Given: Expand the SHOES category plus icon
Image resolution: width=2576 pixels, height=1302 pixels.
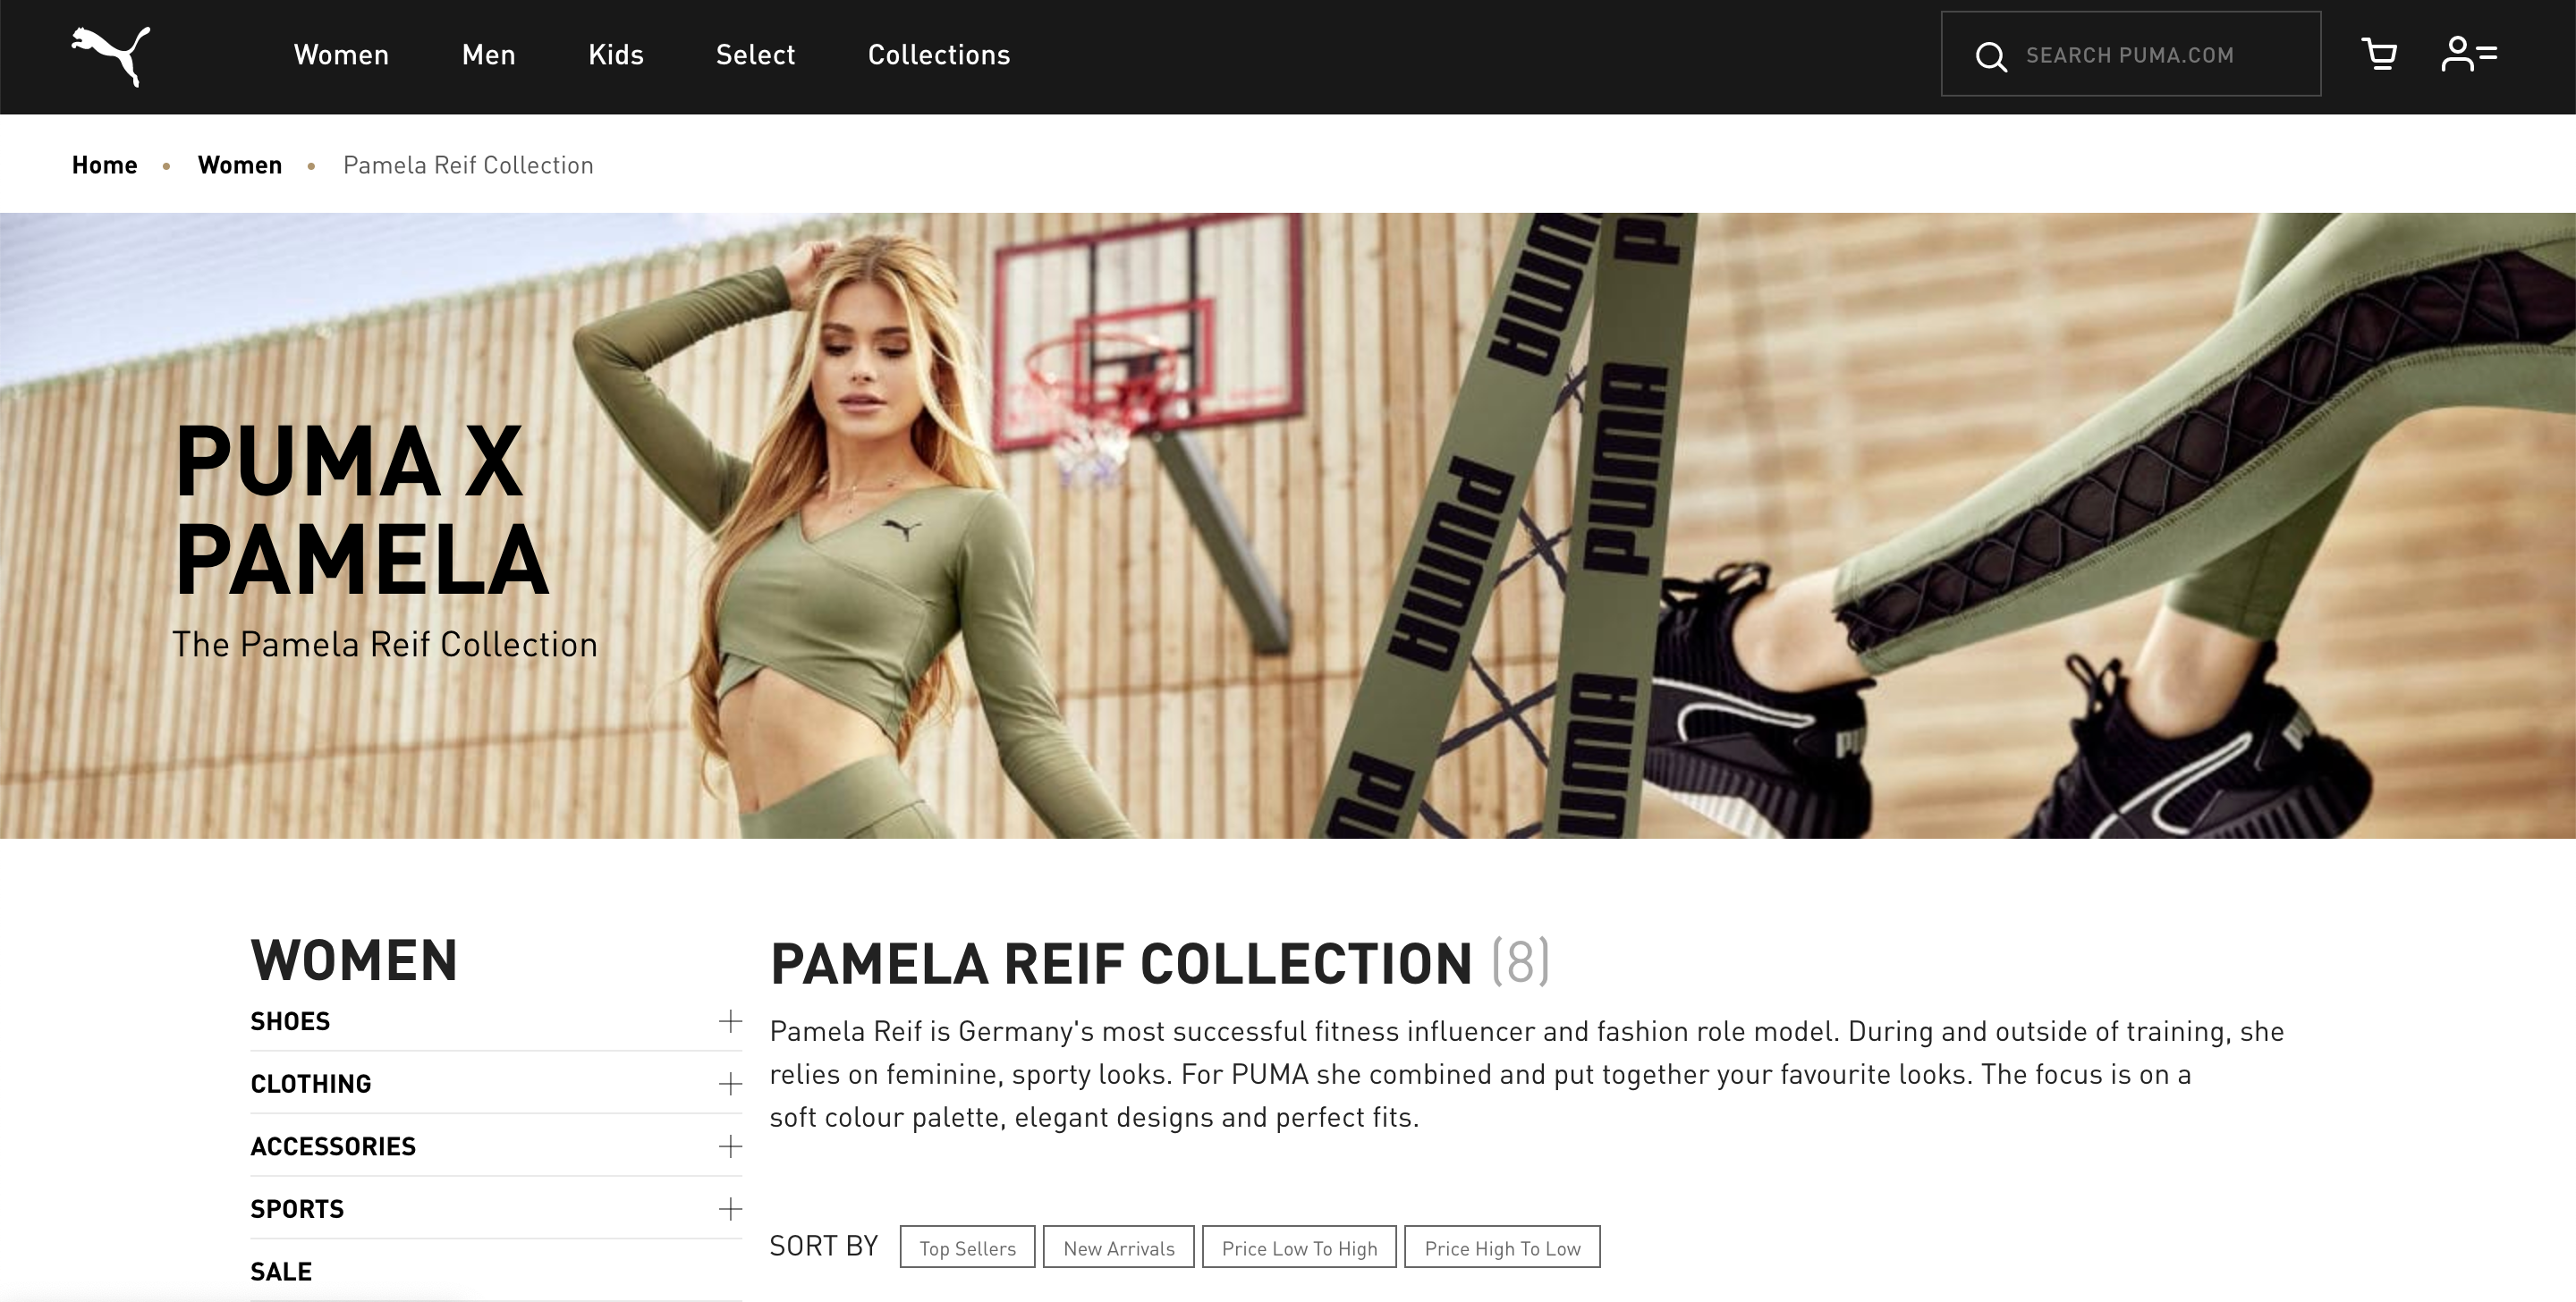Looking at the screenshot, I should (731, 1021).
